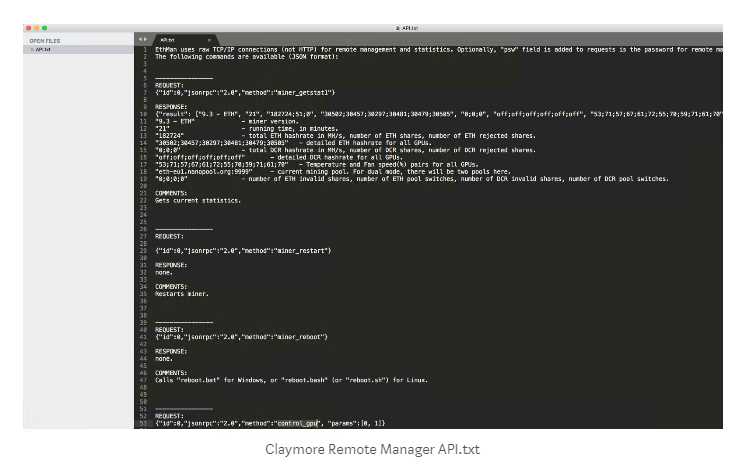The image size is (739, 470).
Task: Click the 'total DCR hashrate in MH/s' line
Action: [x=345, y=150]
